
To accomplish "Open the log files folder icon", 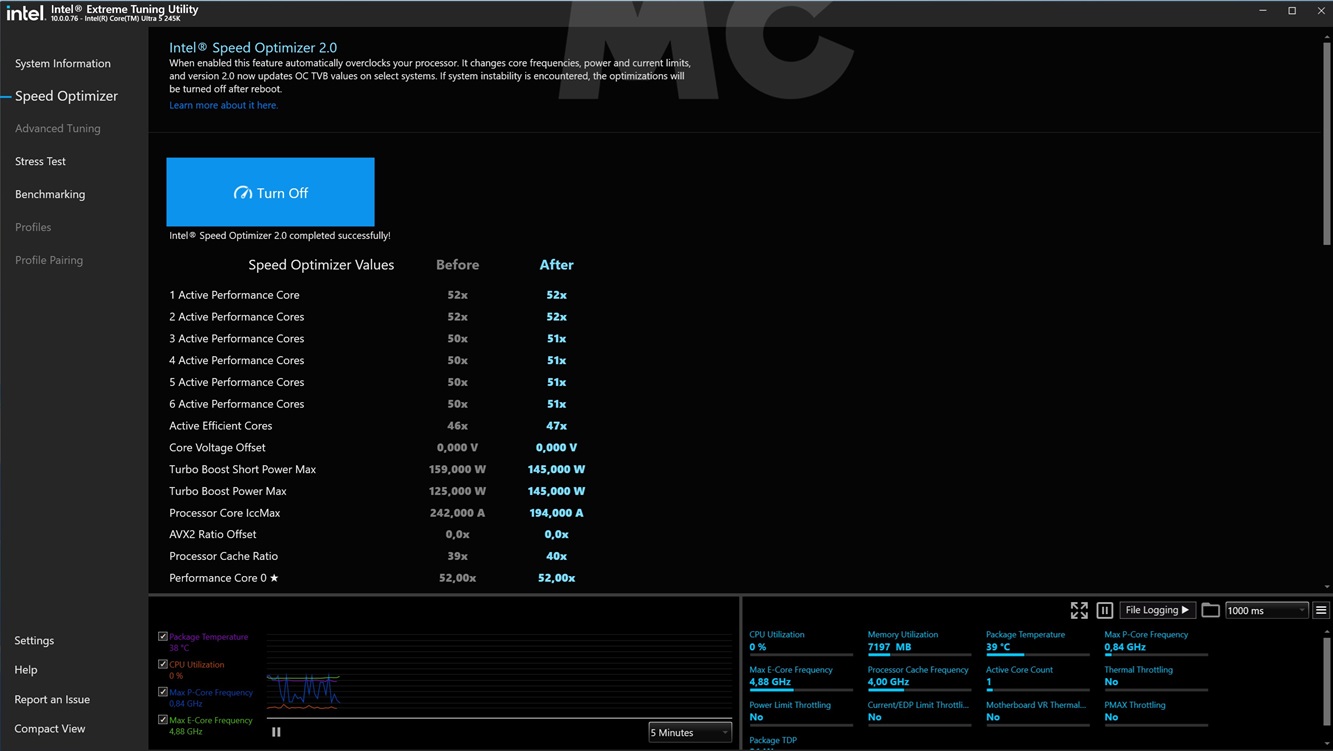I will click(x=1210, y=610).
